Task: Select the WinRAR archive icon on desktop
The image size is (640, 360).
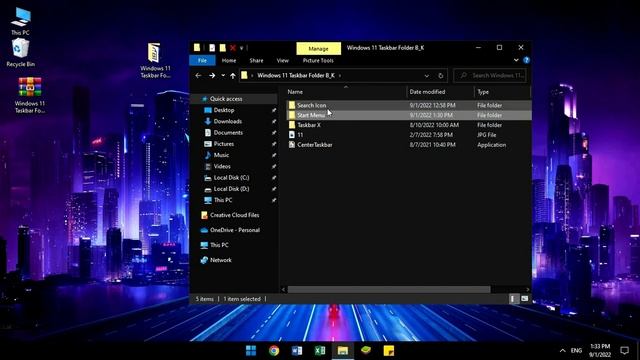Action: 30,95
